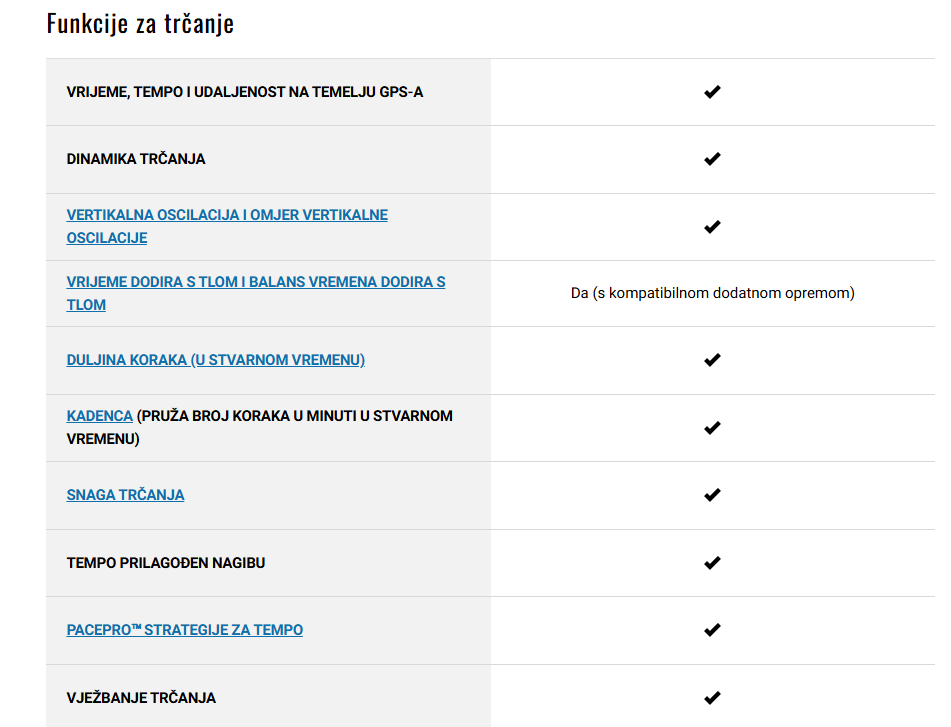Open PacePro strategije za tempo link
951x727 pixels.
click(184, 630)
